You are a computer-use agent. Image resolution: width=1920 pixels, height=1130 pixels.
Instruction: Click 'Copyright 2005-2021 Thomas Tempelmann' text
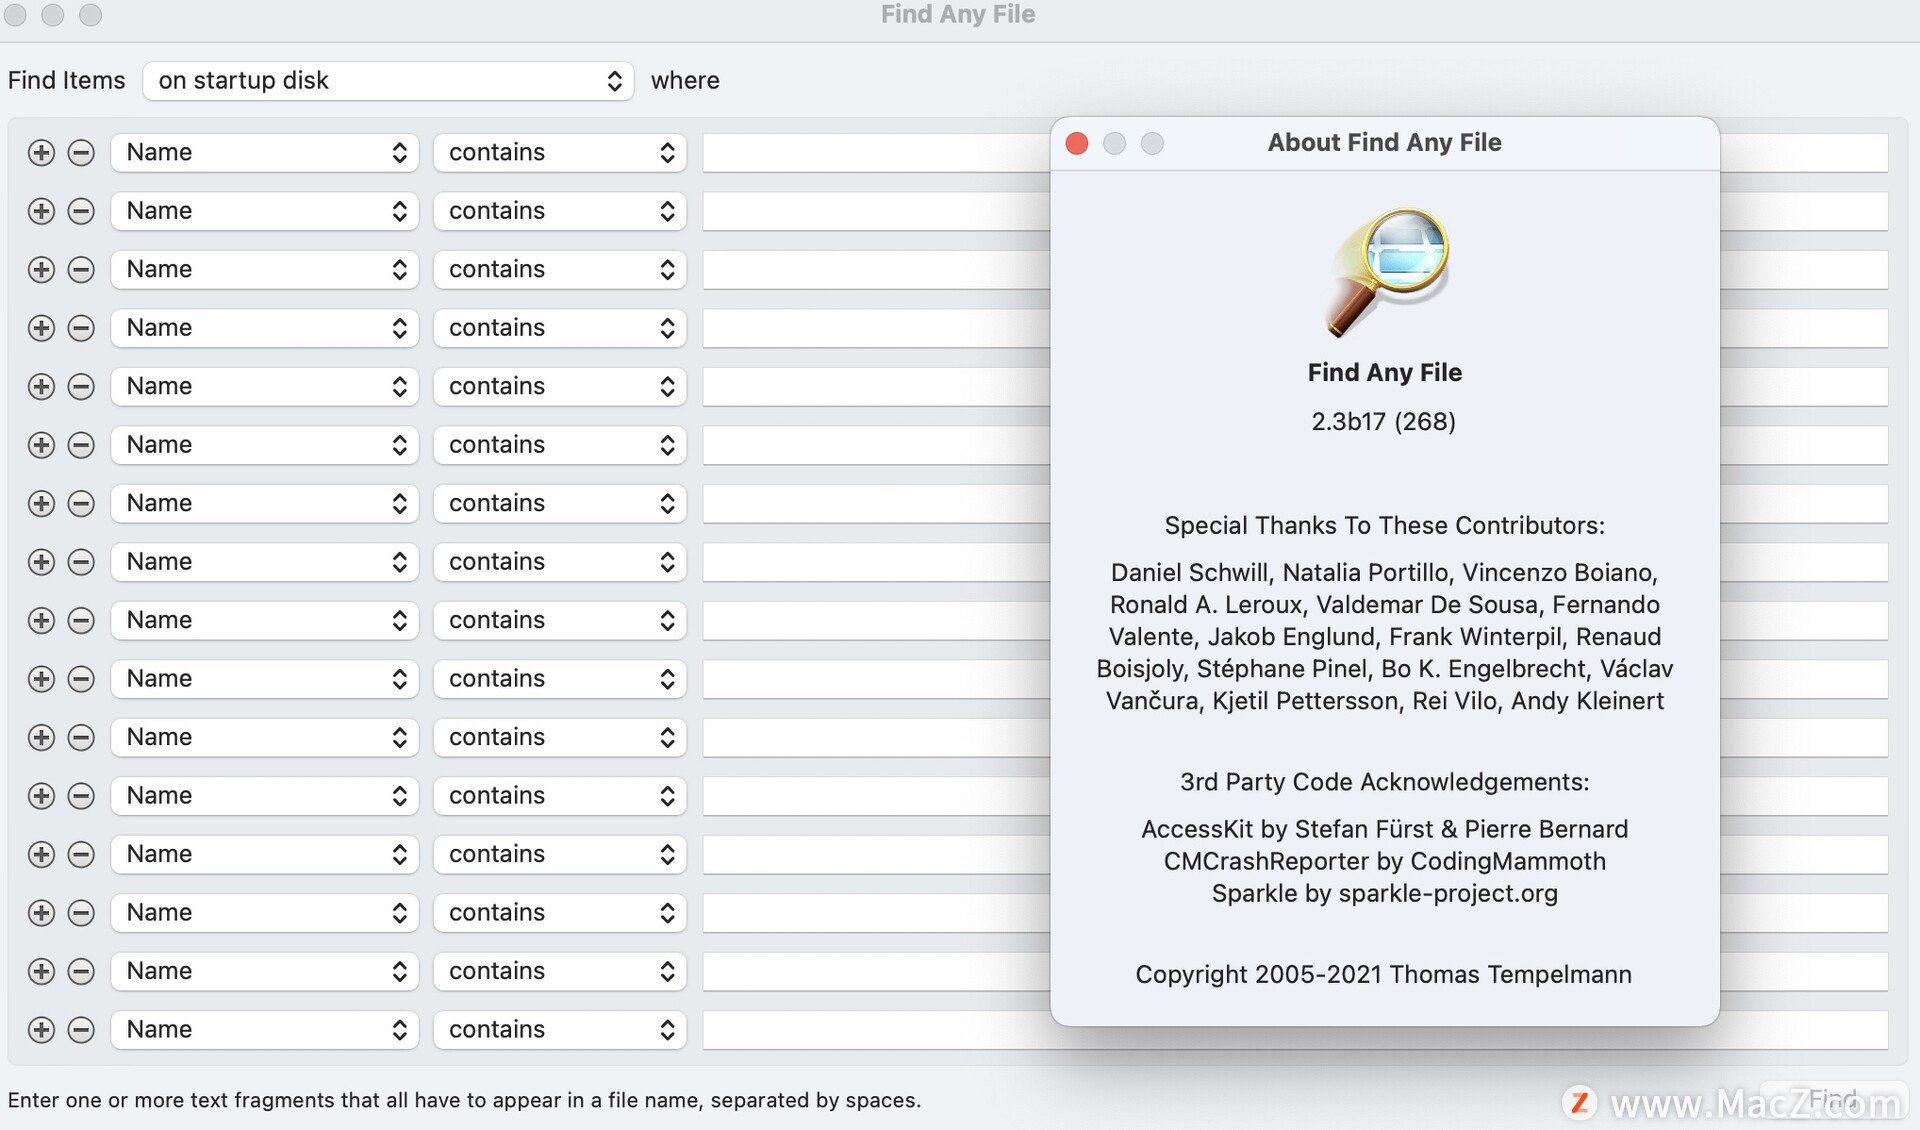coord(1384,975)
